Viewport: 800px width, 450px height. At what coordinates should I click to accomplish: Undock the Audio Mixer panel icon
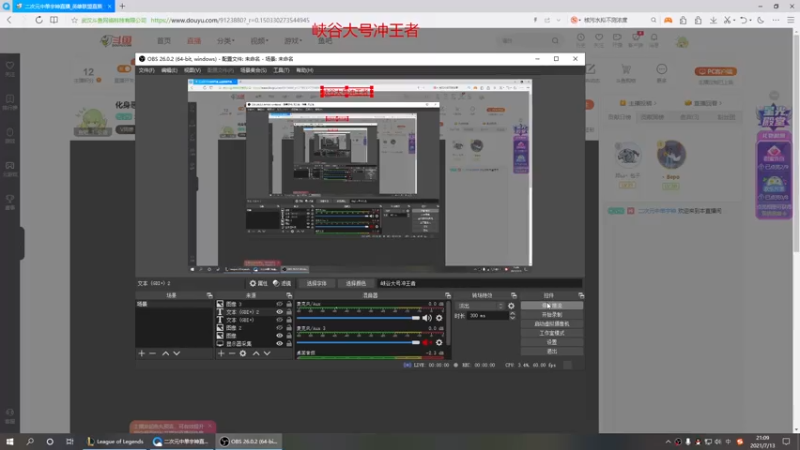(448, 295)
